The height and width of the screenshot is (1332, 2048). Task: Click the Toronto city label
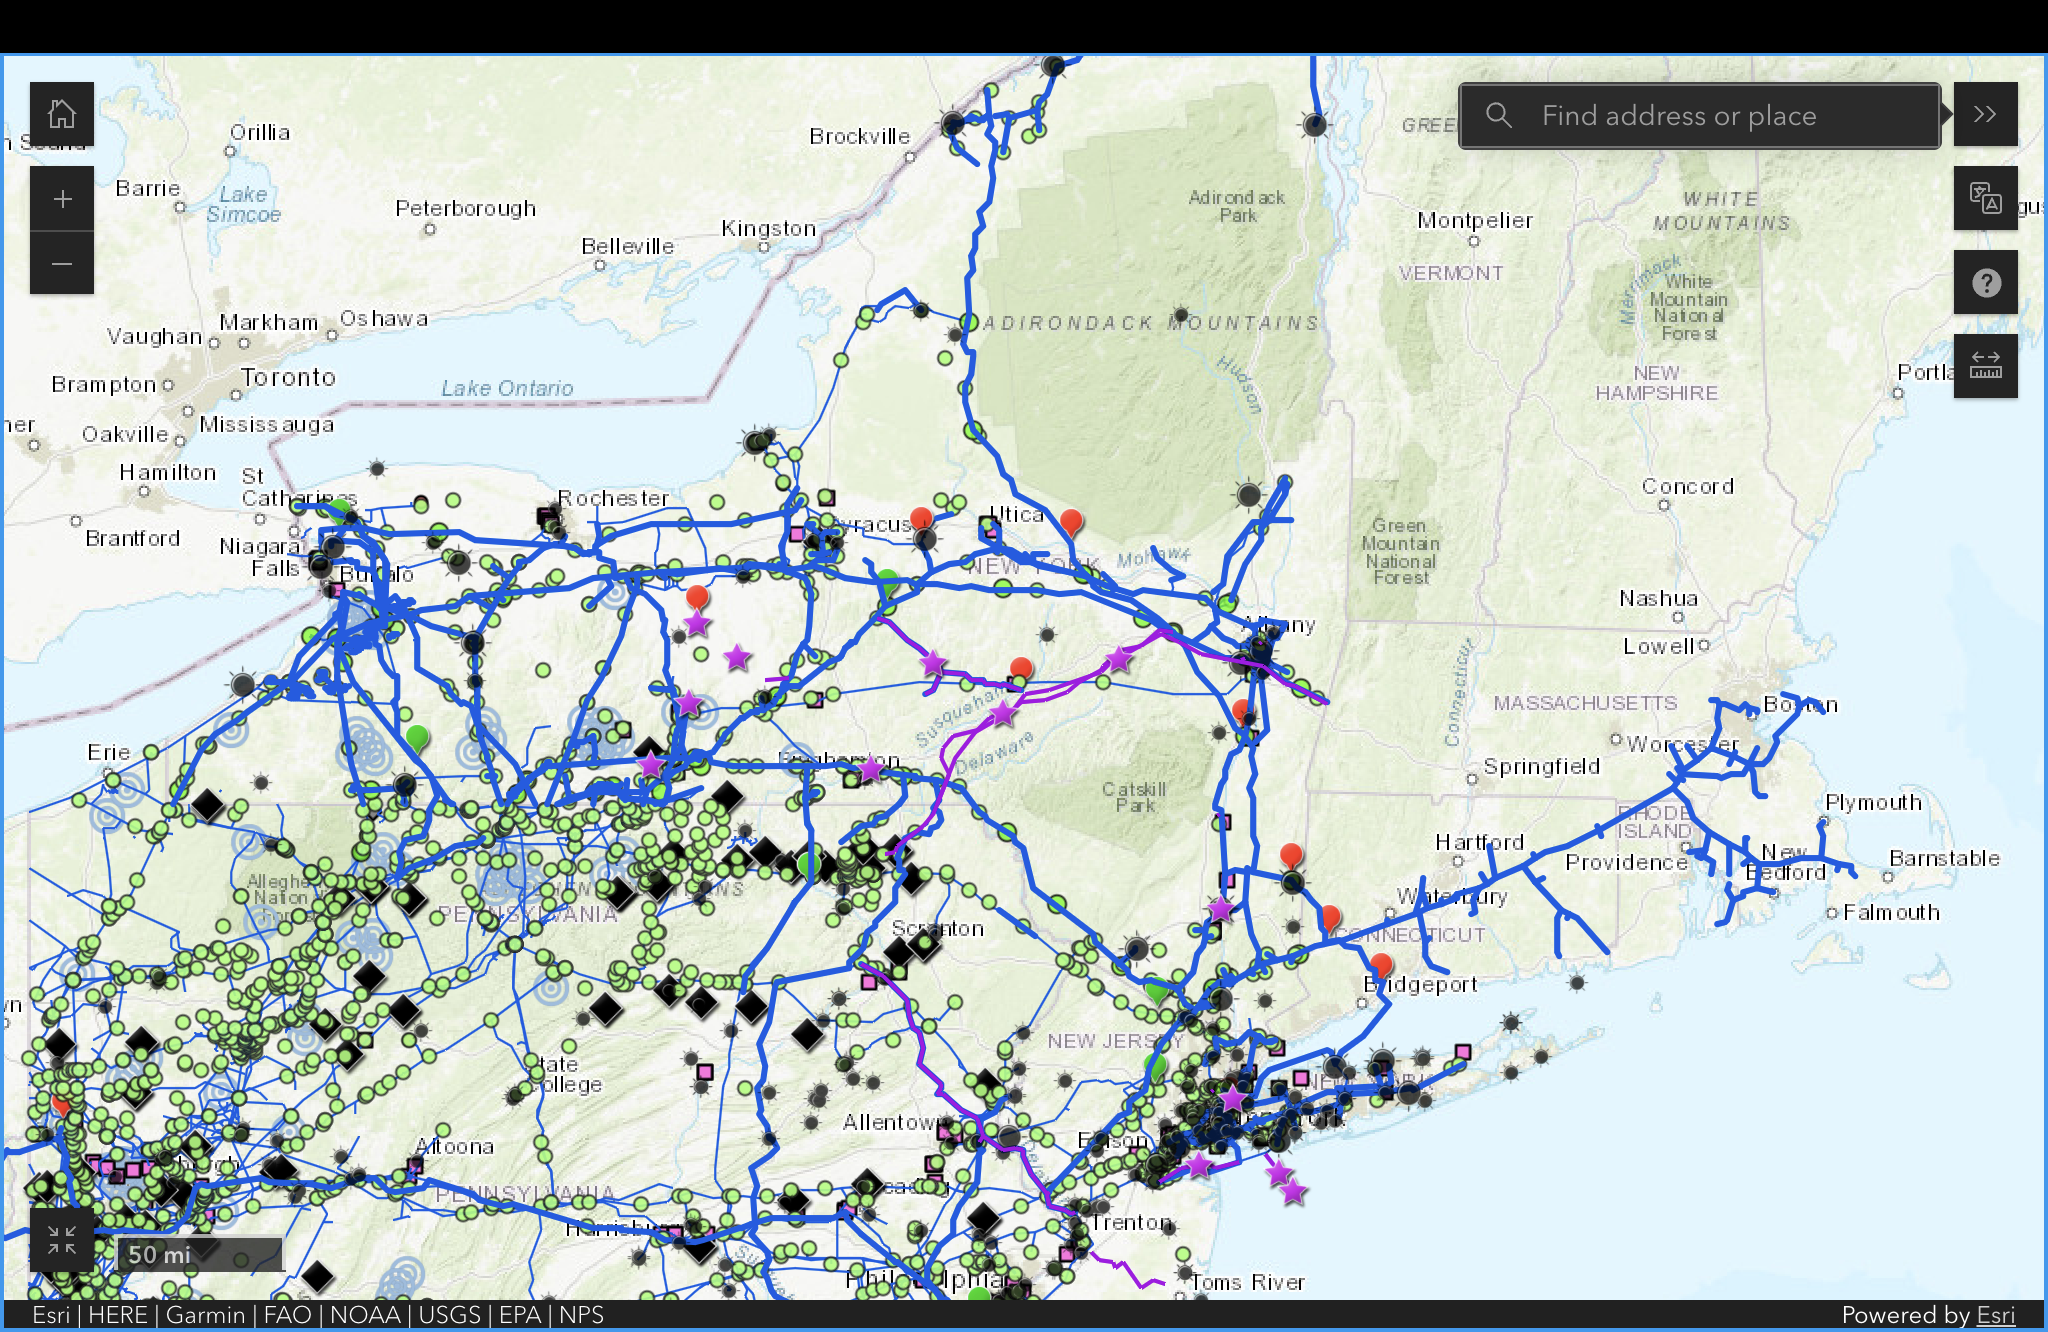(288, 377)
